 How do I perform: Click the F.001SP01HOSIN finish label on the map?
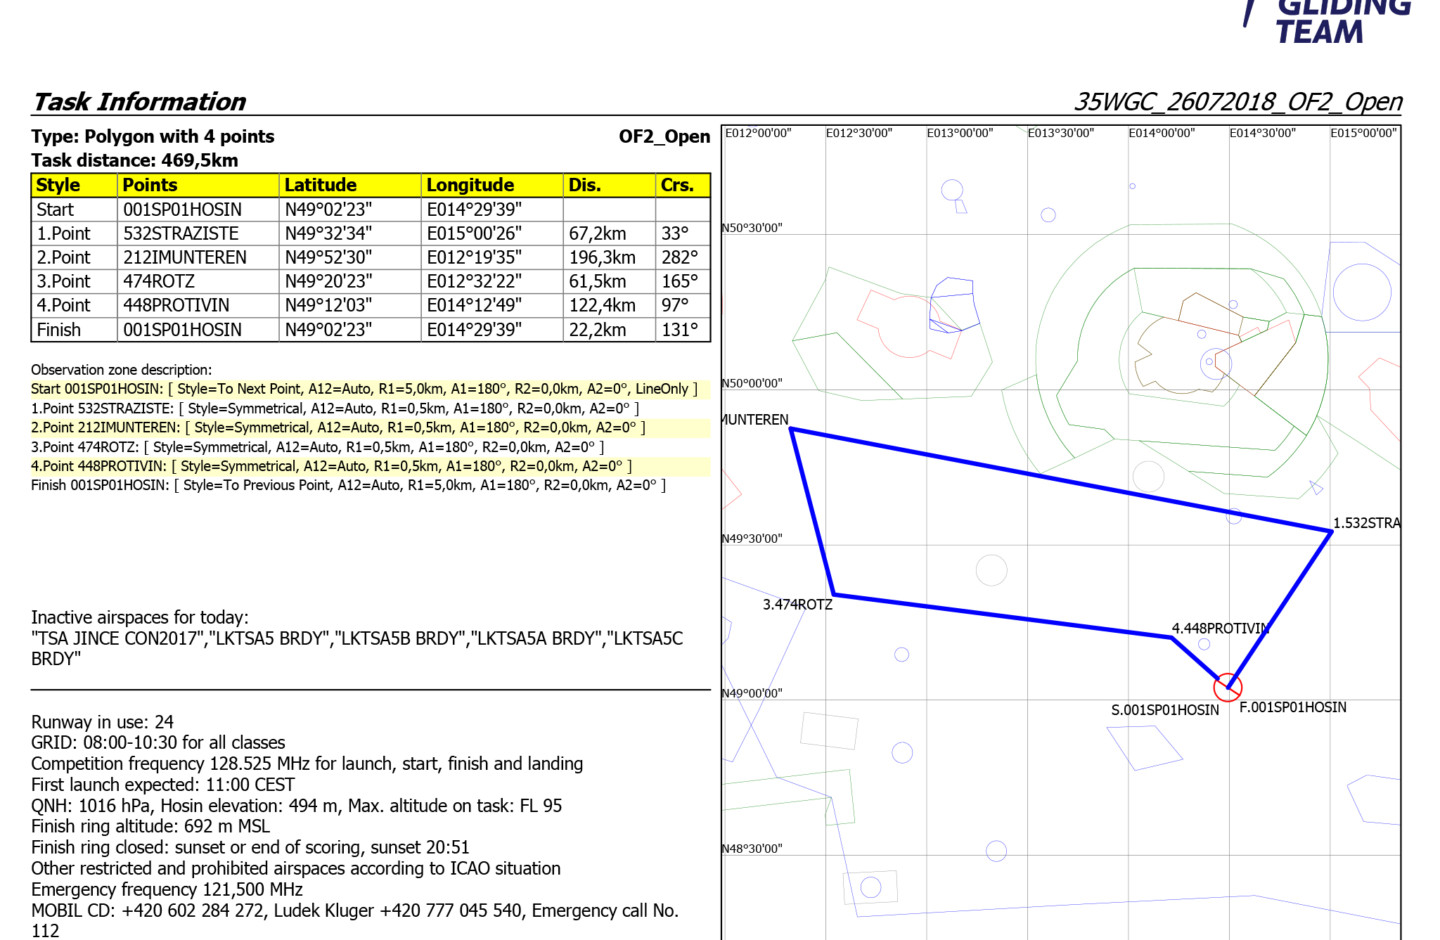point(1292,707)
